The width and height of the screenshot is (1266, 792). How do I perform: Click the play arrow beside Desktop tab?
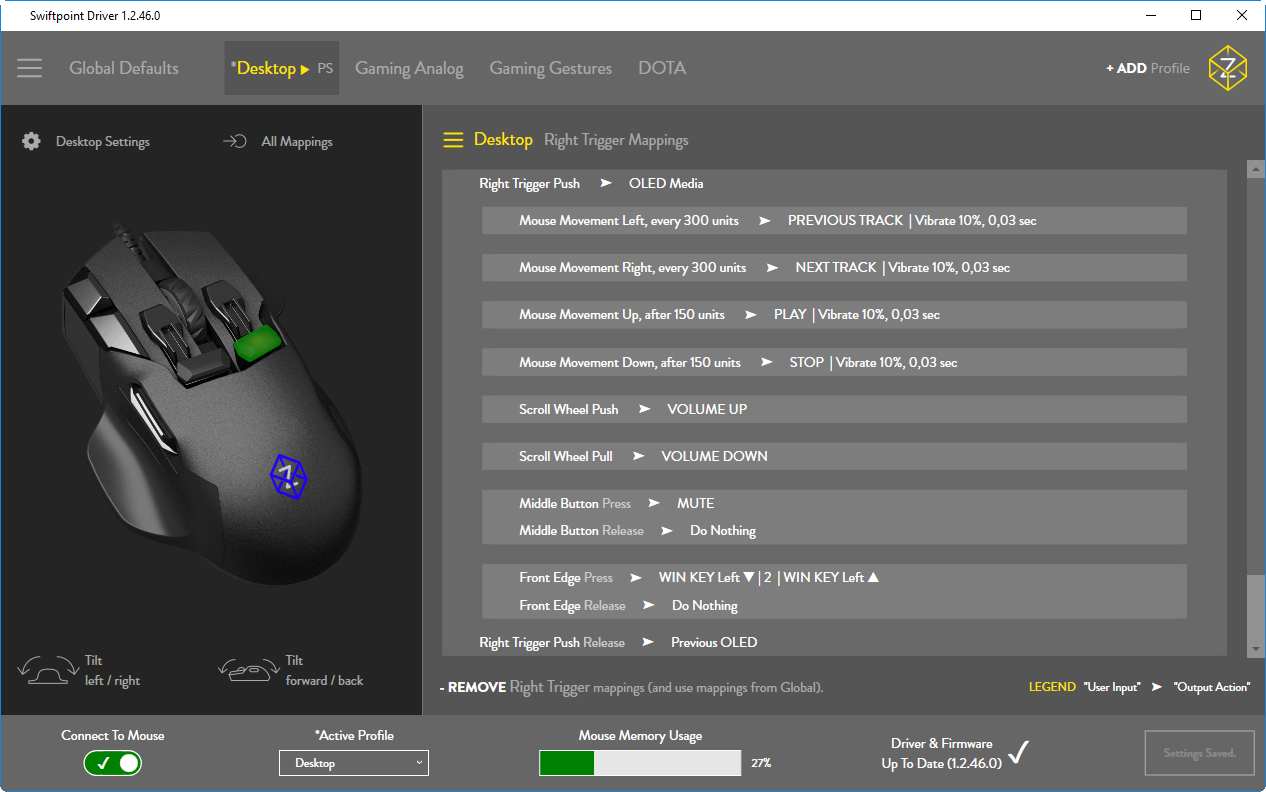pos(305,69)
